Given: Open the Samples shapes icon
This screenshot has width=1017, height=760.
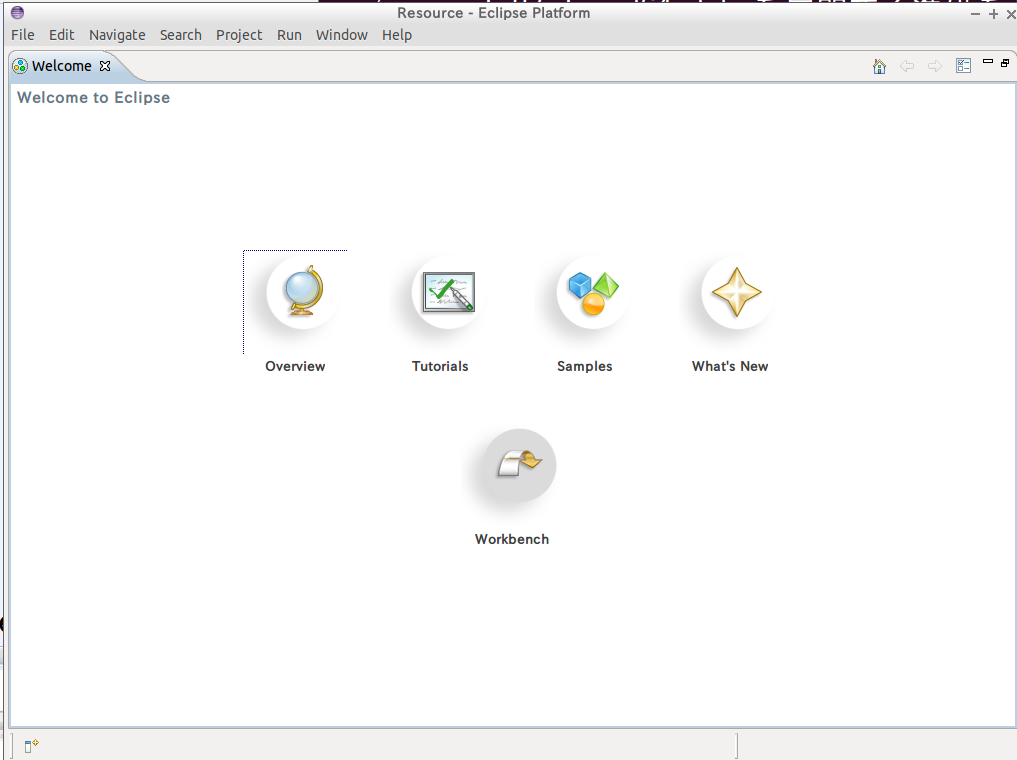Looking at the screenshot, I should (593, 292).
